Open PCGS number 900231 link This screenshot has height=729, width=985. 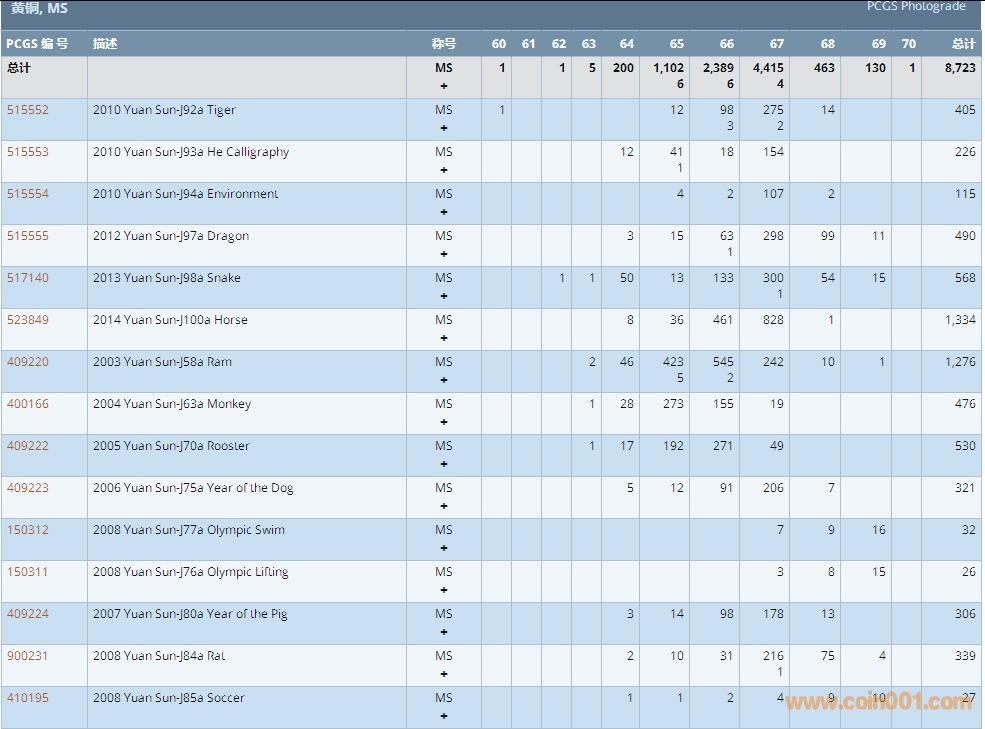27,656
